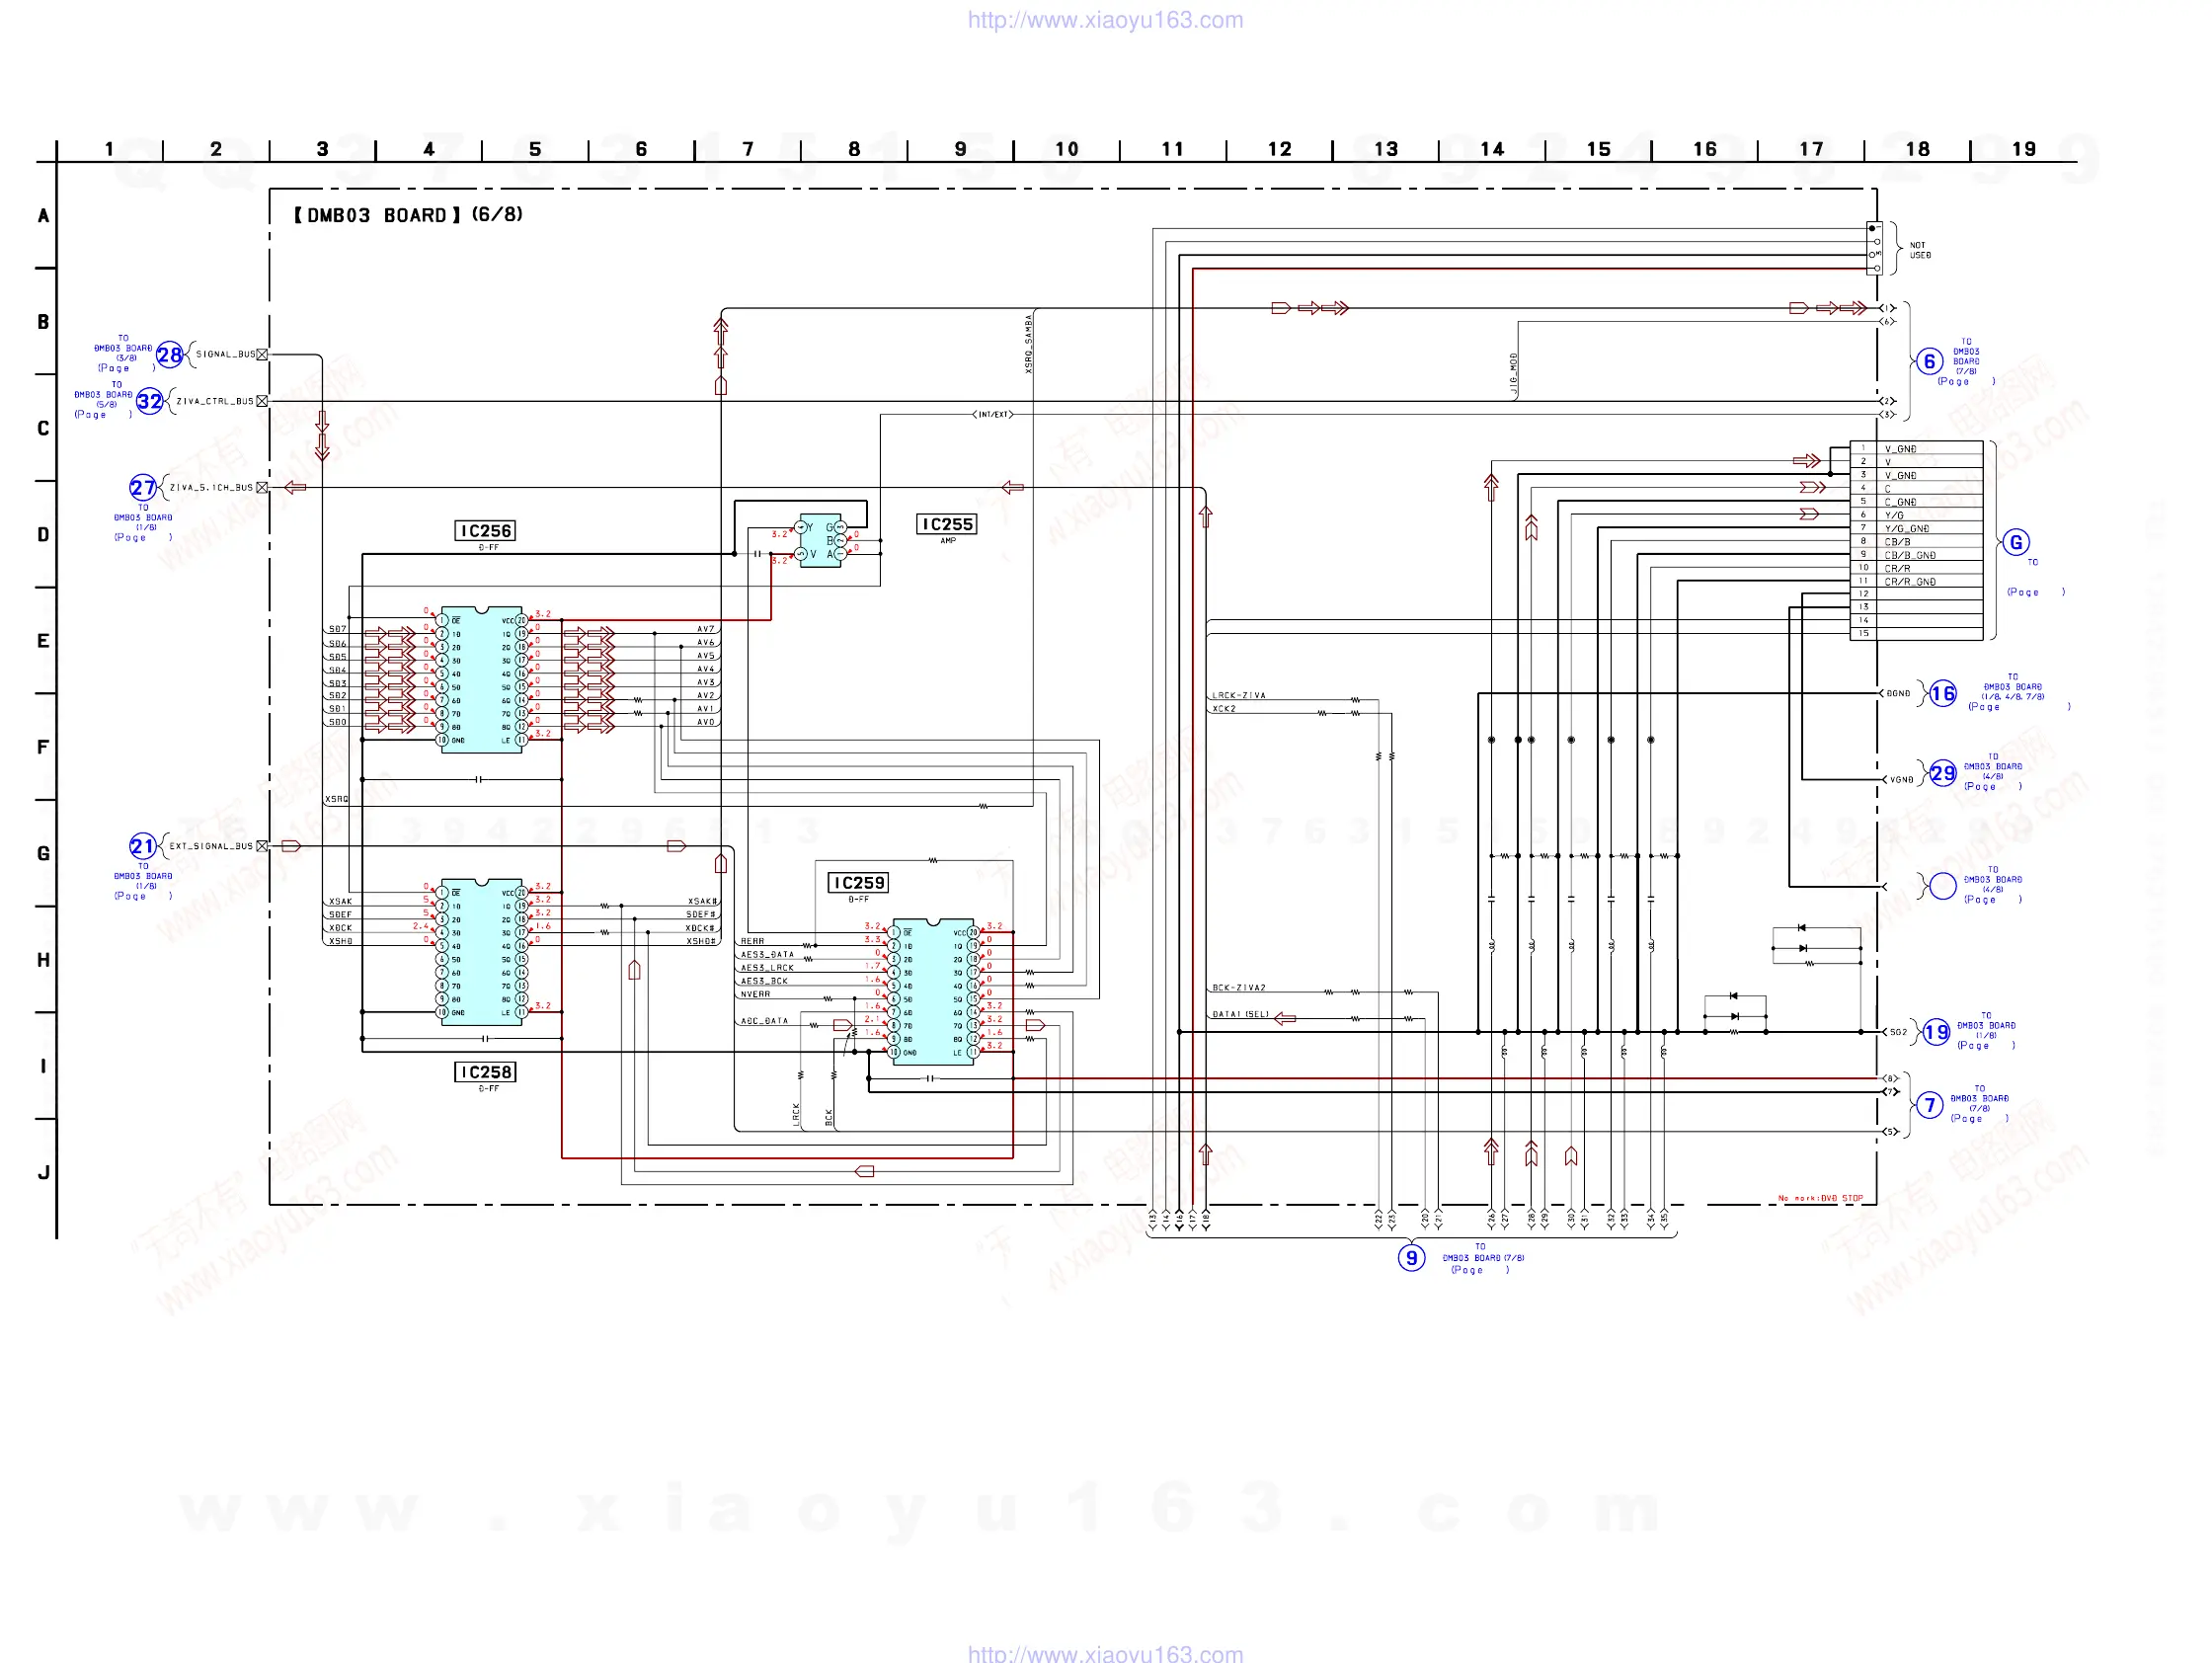Click the EXT_SIGNAL_BUS crossed terminal box
Screen dimensions: 2212x1663
[x=262, y=846]
